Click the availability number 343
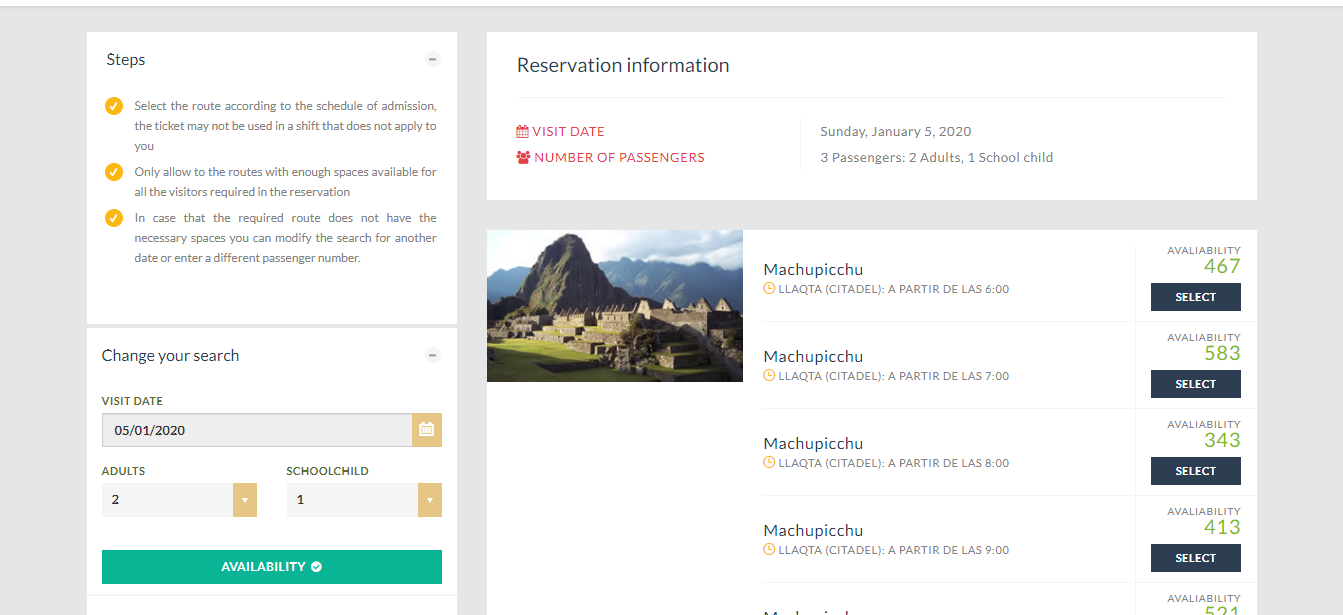This screenshot has width=1343, height=615. [x=1222, y=440]
